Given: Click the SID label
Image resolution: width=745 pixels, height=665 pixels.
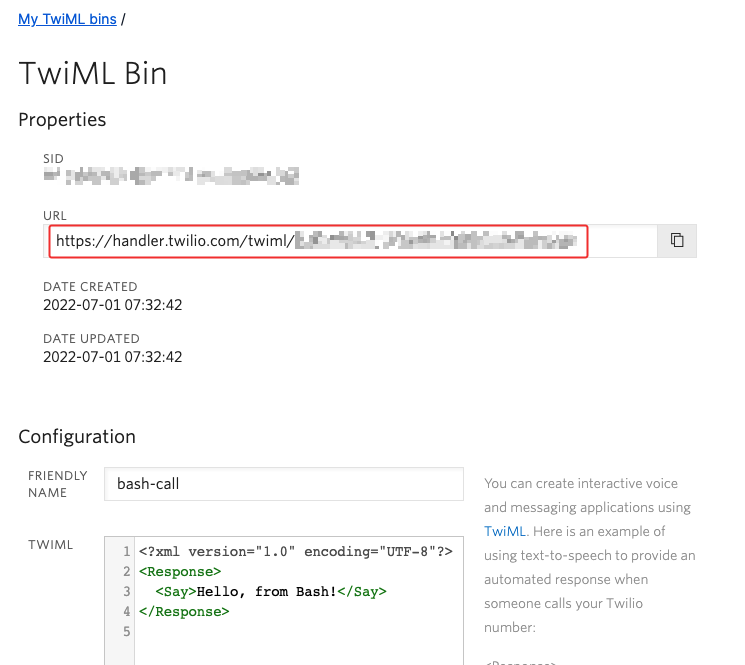Looking at the screenshot, I should click(x=53, y=159).
